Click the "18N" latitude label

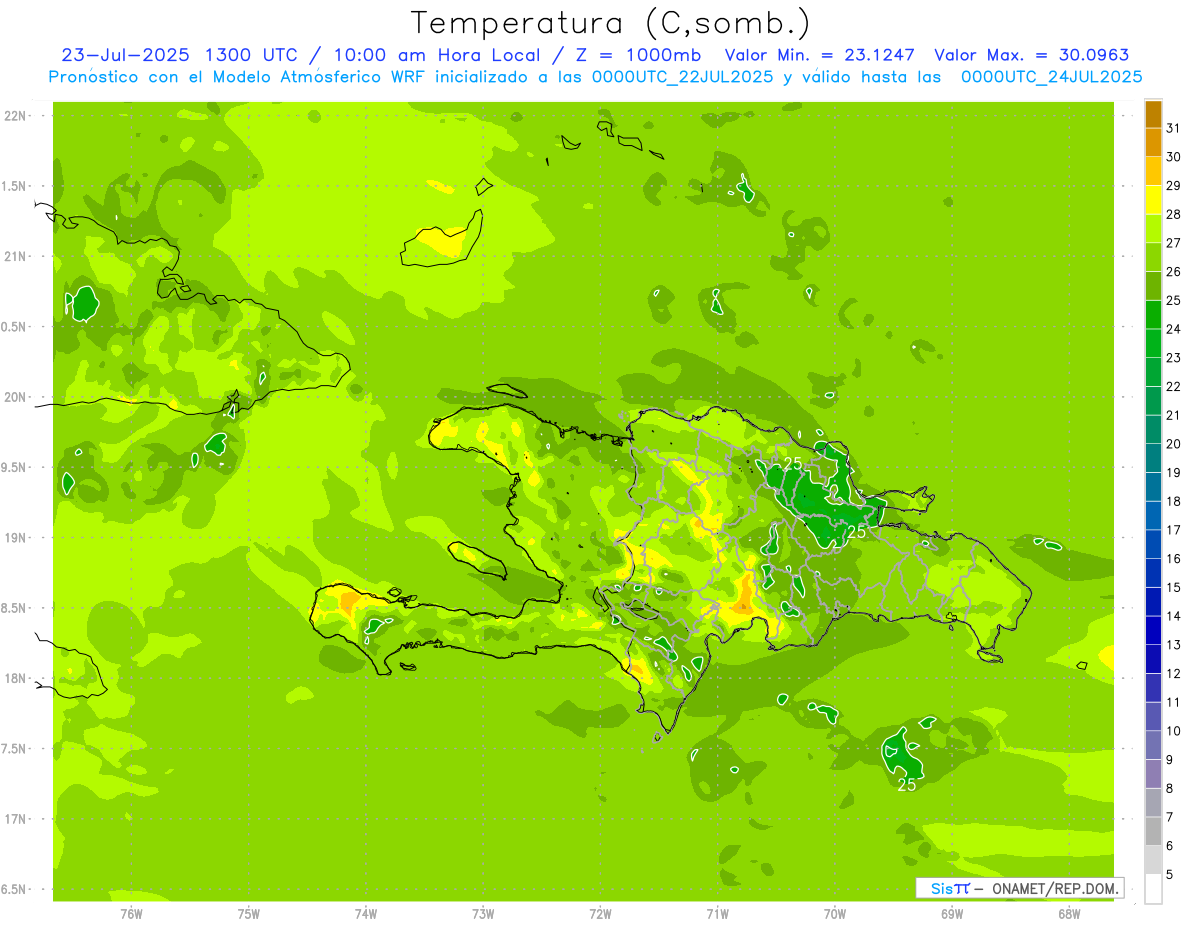pyautogui.click(x=16, y=678)
